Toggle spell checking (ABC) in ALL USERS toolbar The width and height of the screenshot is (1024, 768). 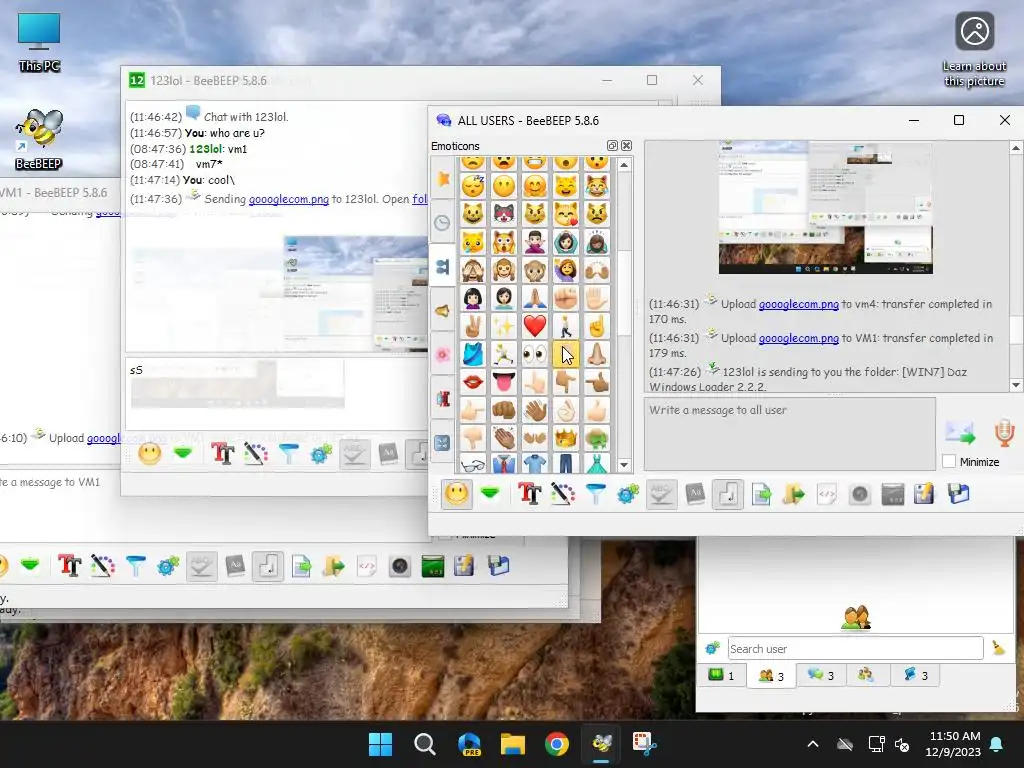tap(661, 494)
